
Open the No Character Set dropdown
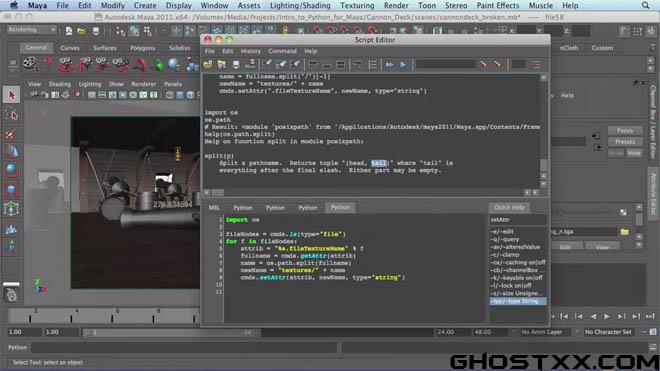(608, 332)
